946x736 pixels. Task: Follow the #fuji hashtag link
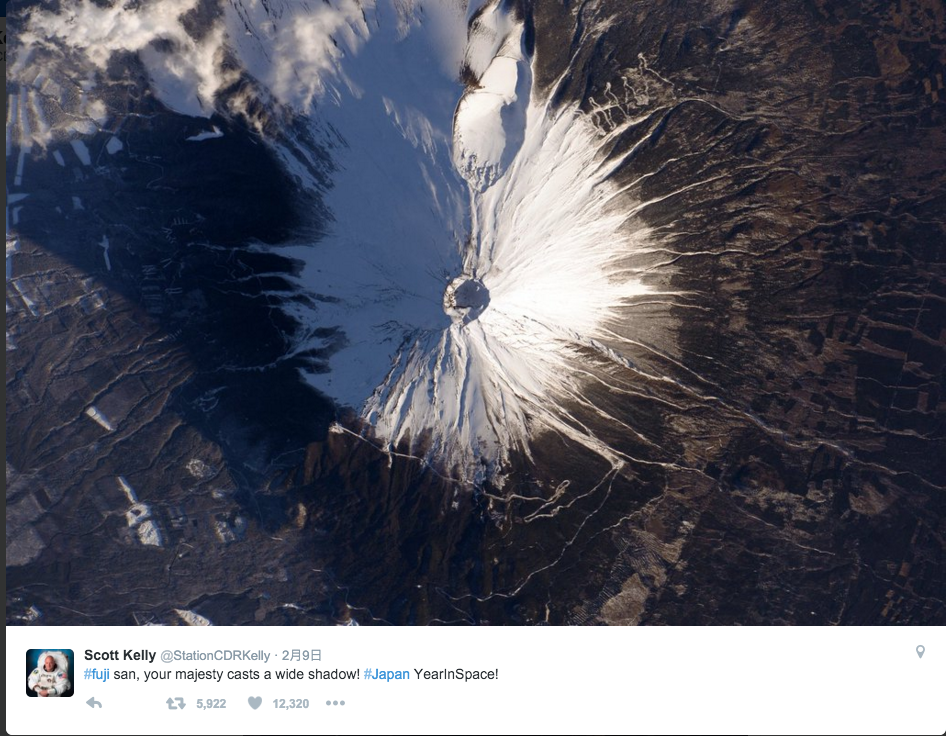[x=97, y=674]
